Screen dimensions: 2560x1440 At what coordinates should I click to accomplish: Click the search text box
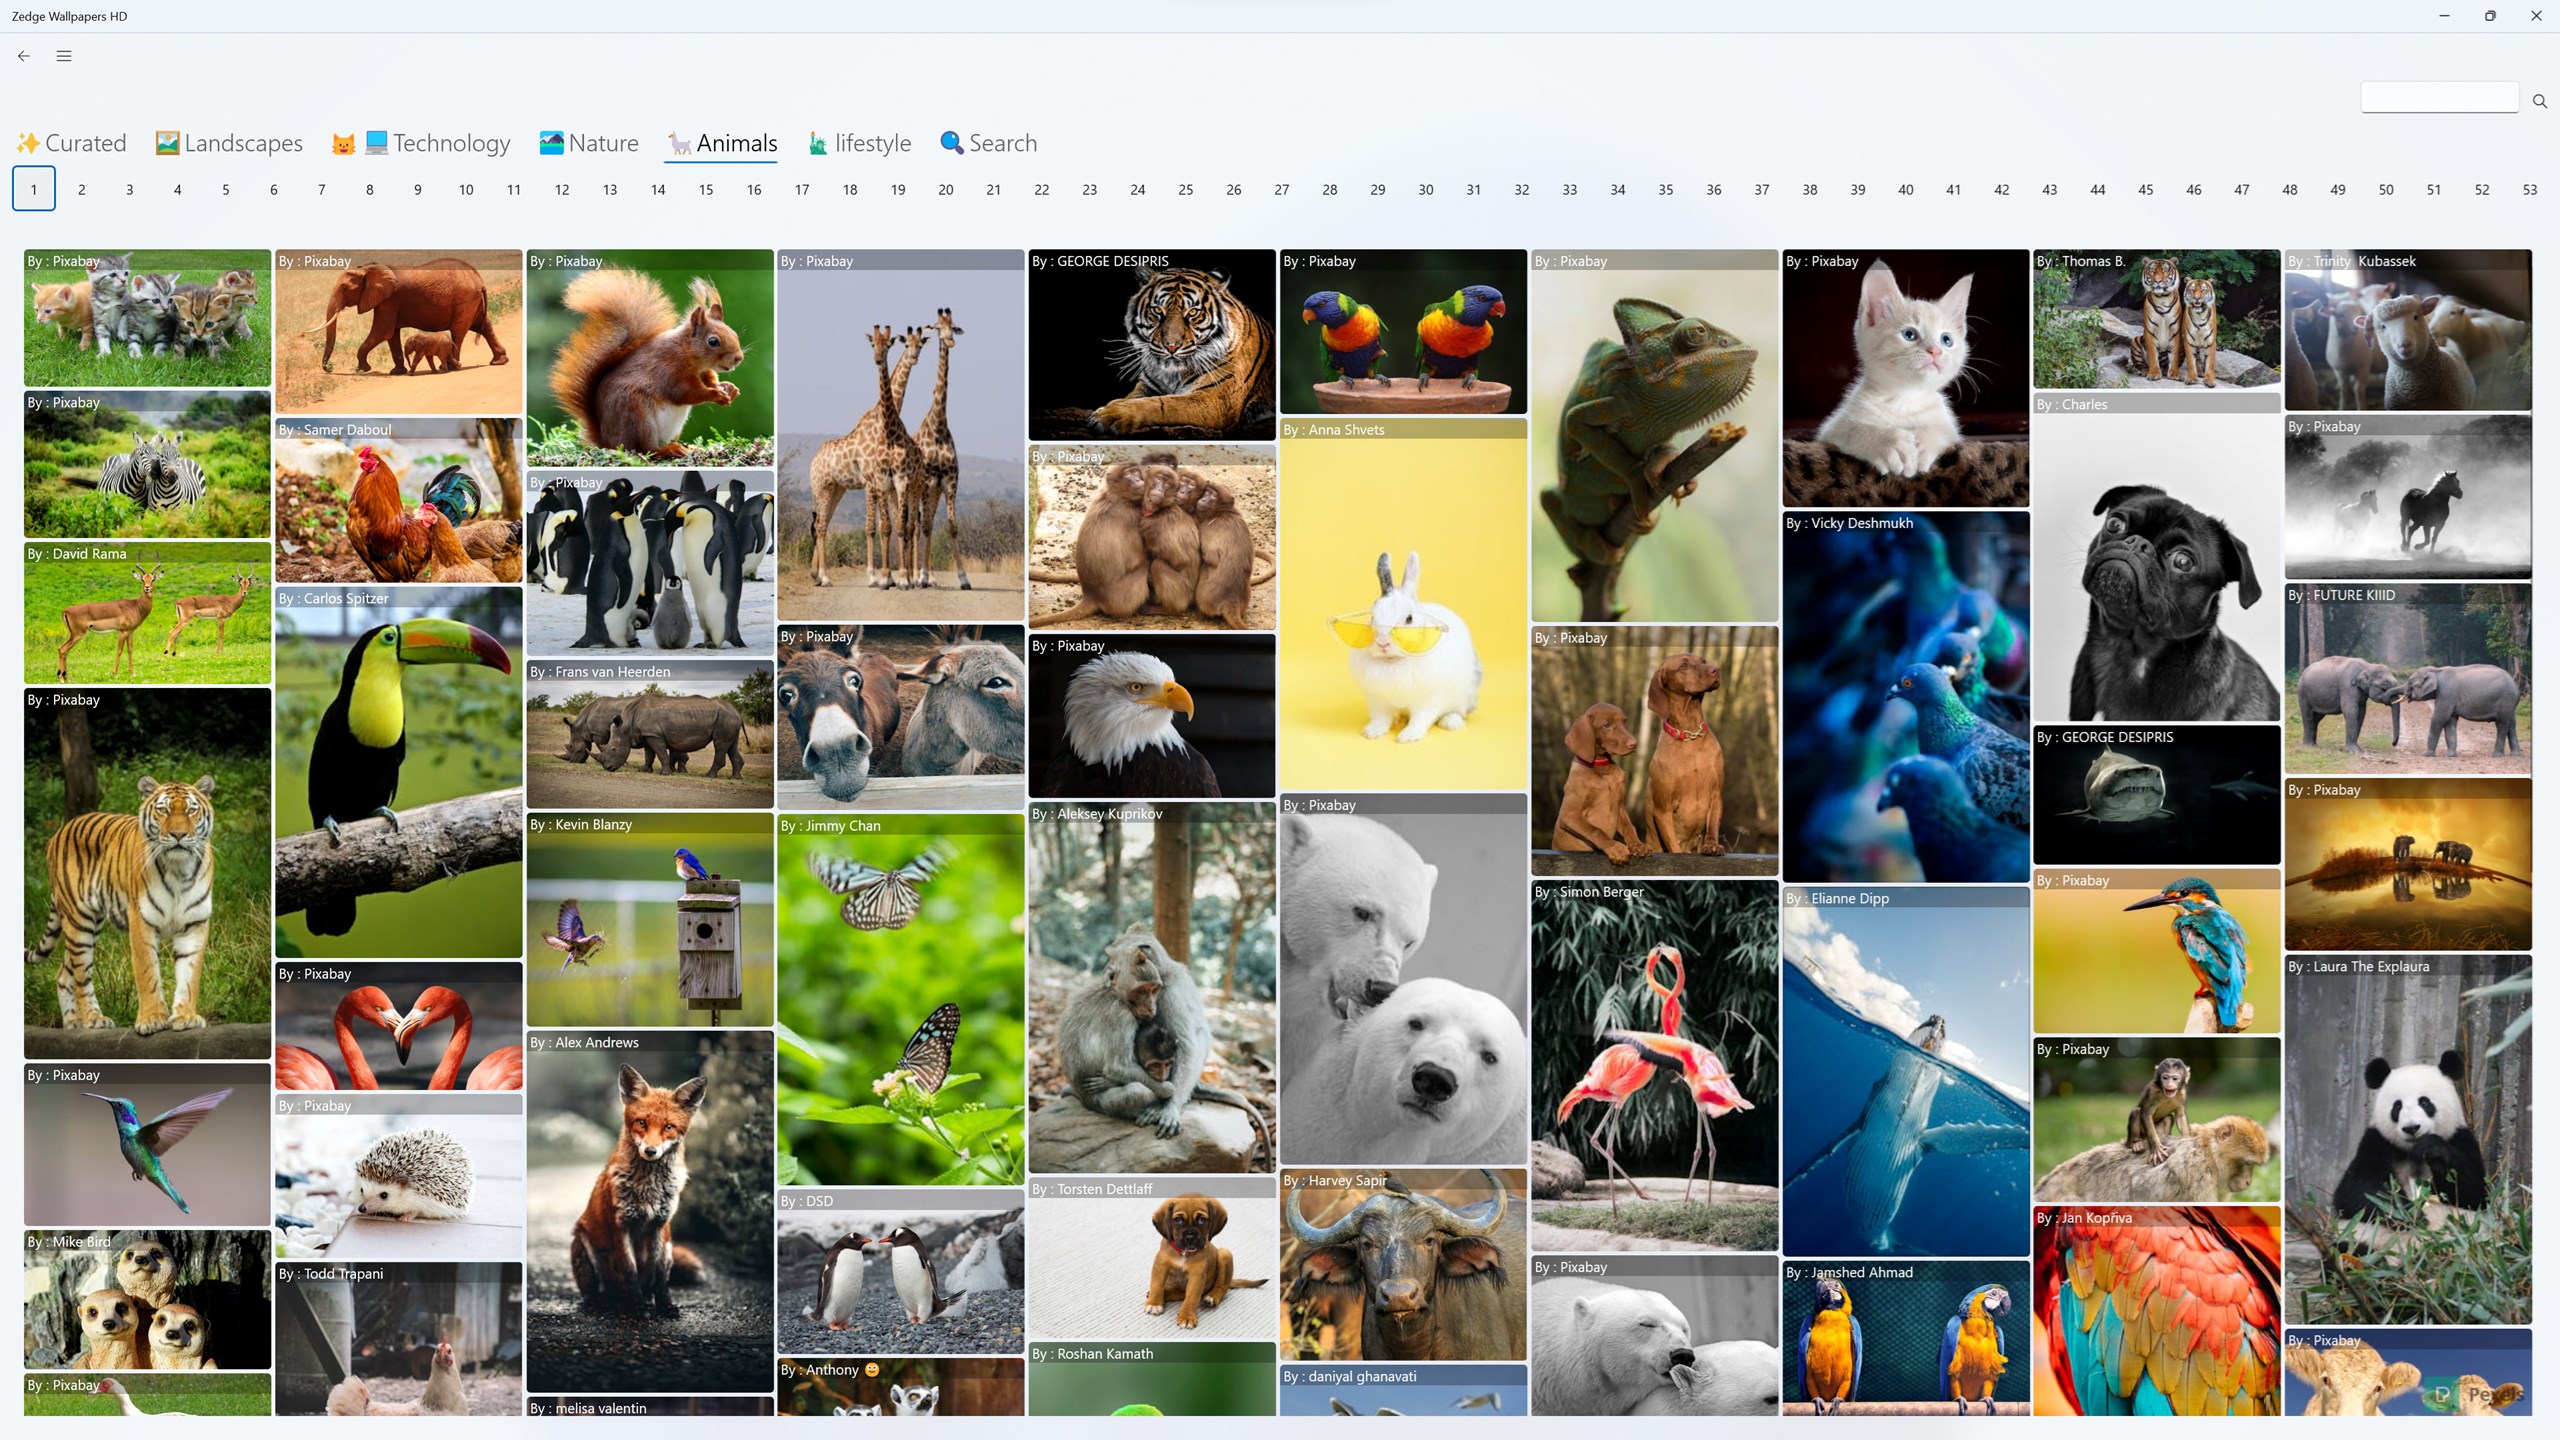2439,98
